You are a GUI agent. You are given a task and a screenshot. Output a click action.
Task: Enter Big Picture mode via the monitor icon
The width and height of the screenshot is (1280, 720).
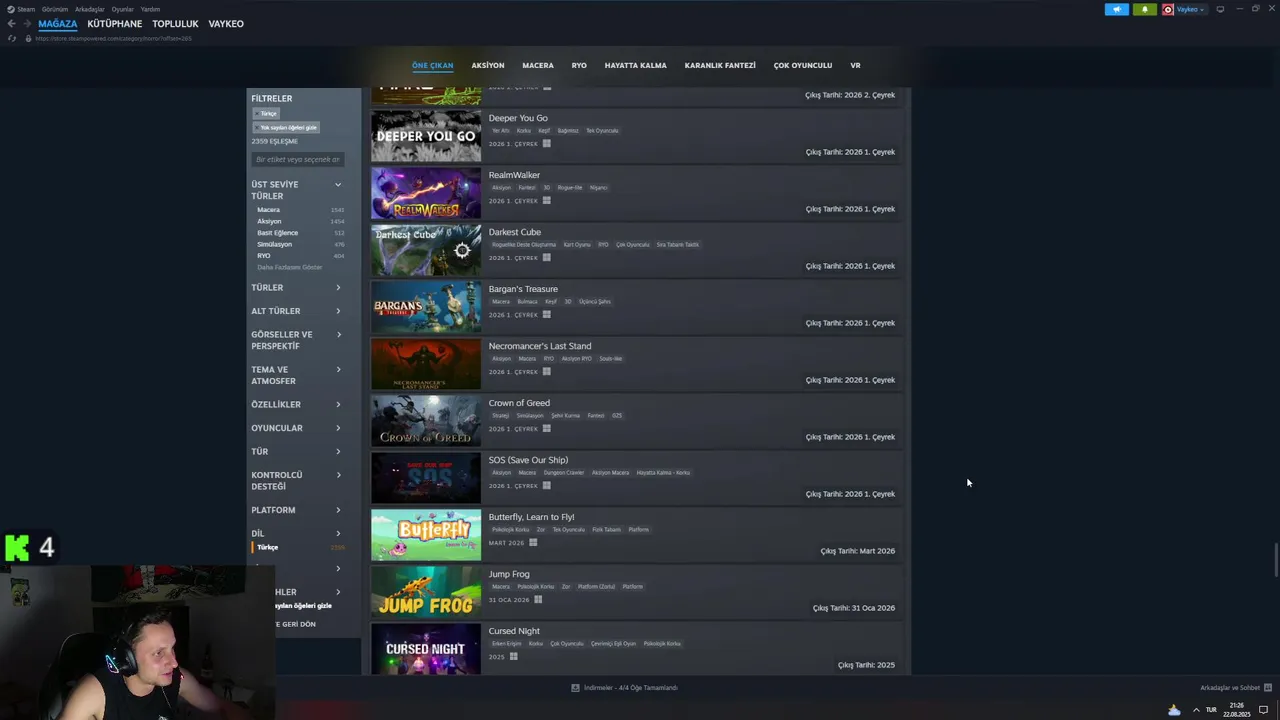pyautogui.click(x=1220, y=9)
